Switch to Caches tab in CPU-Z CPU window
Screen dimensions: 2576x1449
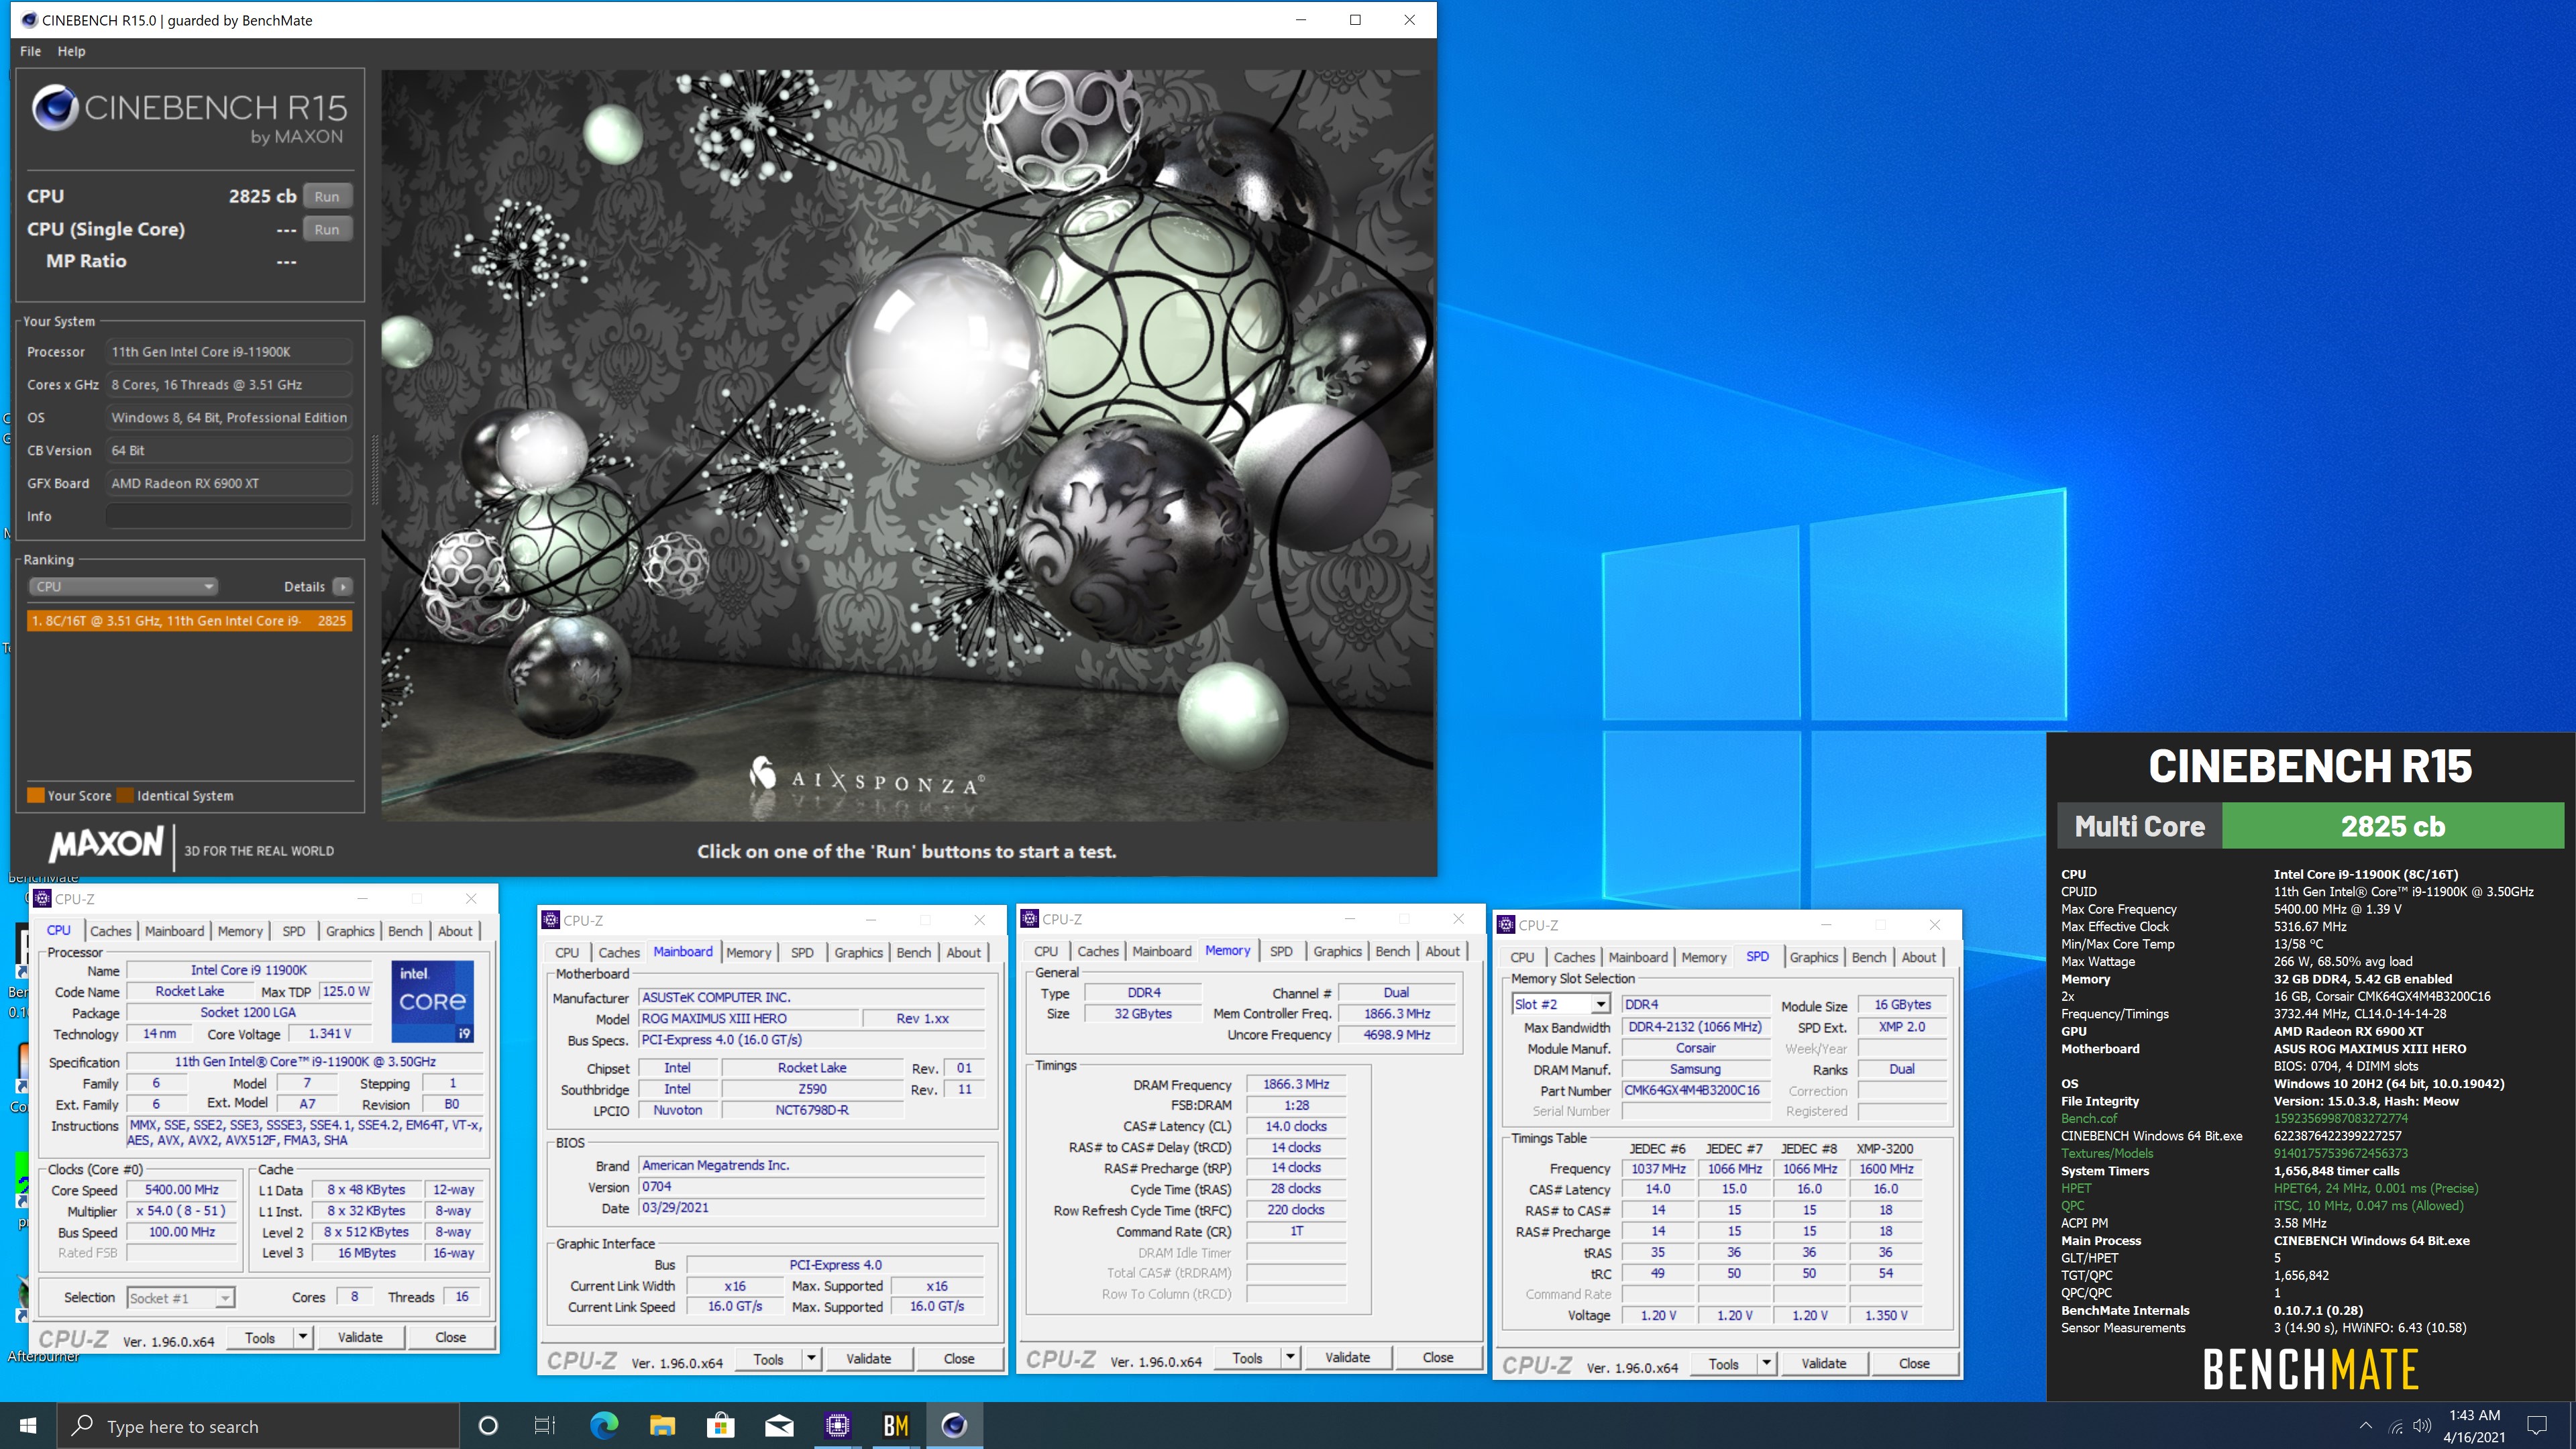point(110,931)
